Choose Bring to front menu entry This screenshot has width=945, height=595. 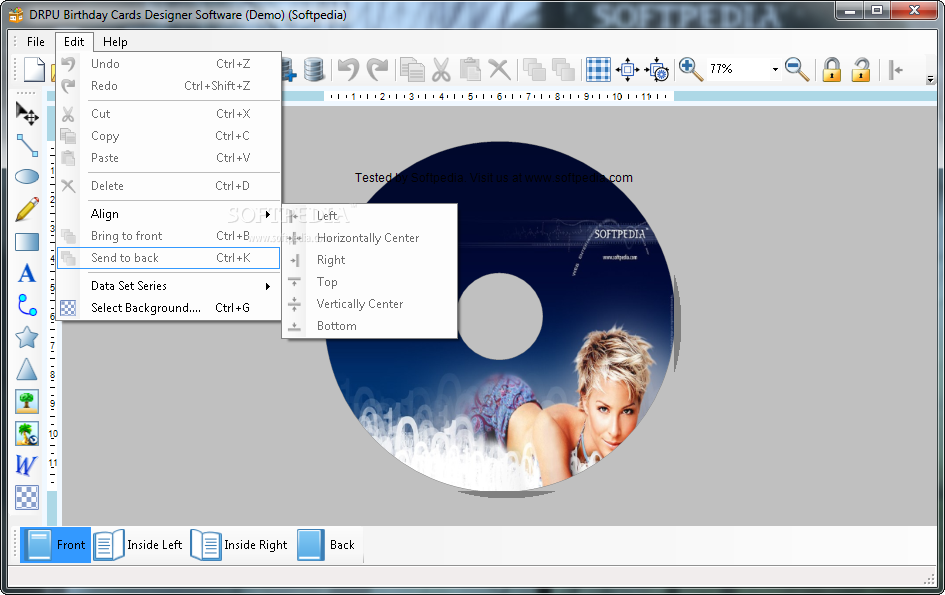pos(169,236)
